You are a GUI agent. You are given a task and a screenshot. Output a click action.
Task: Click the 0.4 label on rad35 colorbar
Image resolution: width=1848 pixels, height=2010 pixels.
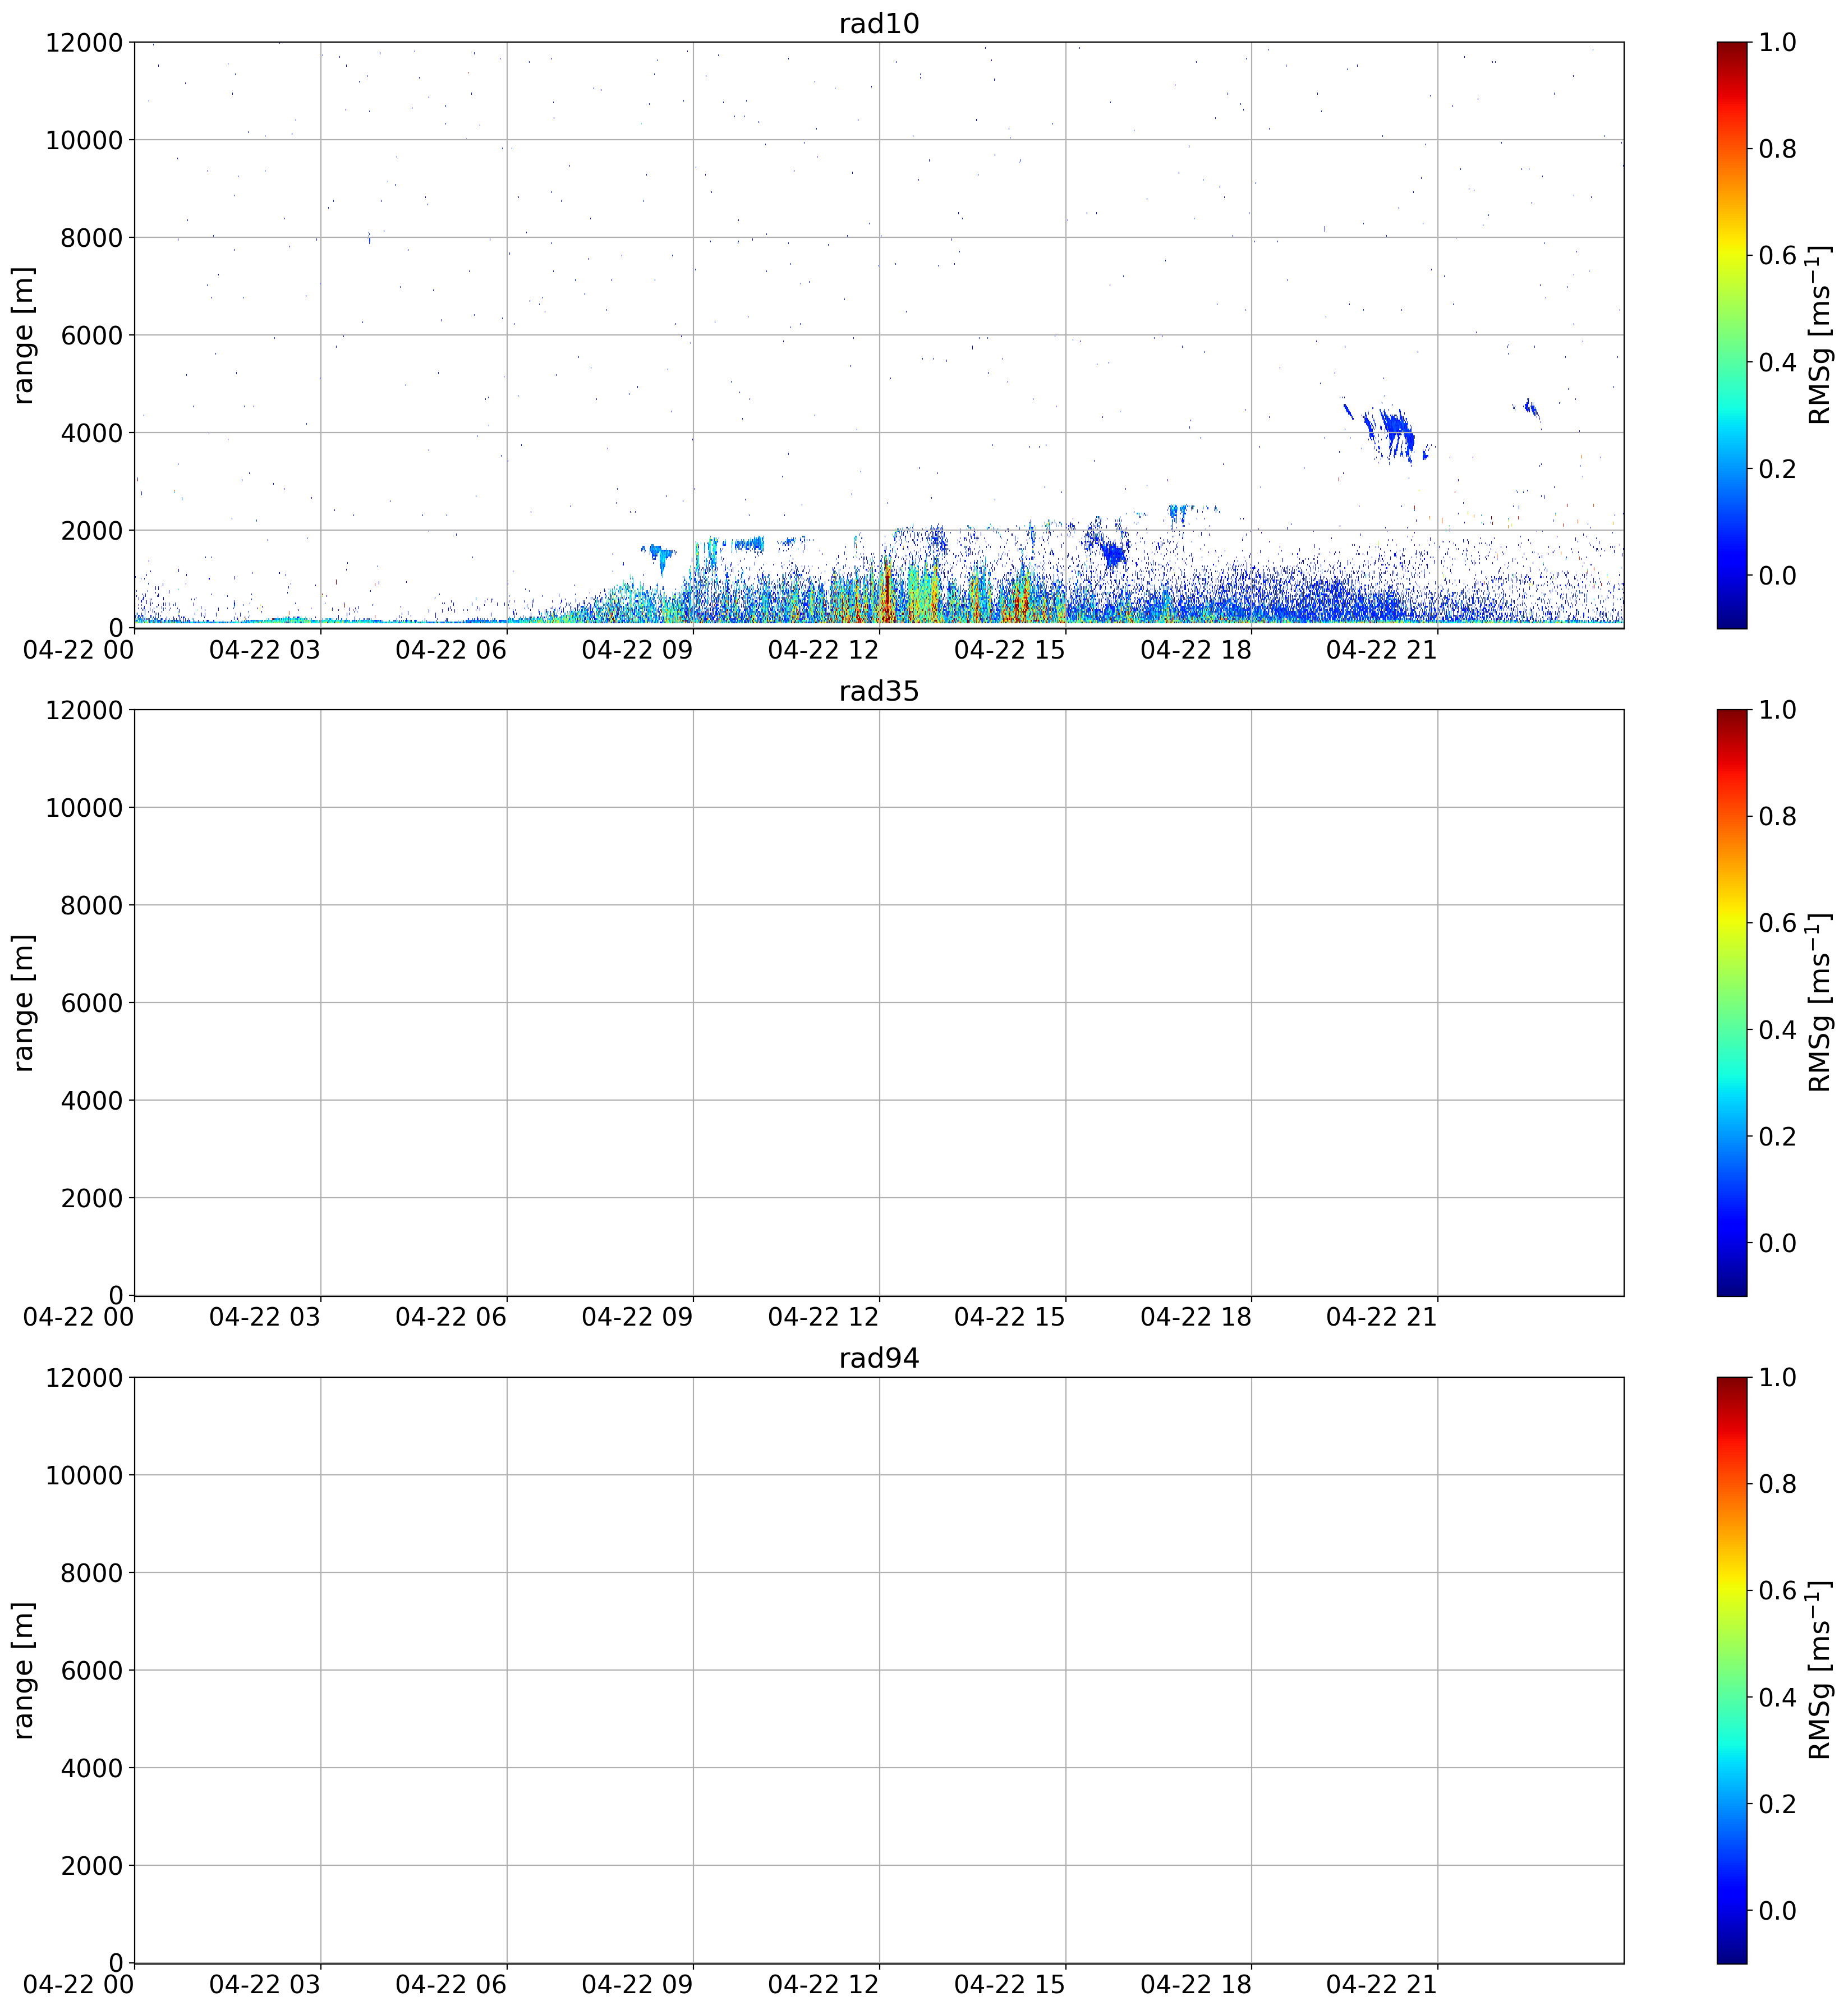pos(1778,1030)
